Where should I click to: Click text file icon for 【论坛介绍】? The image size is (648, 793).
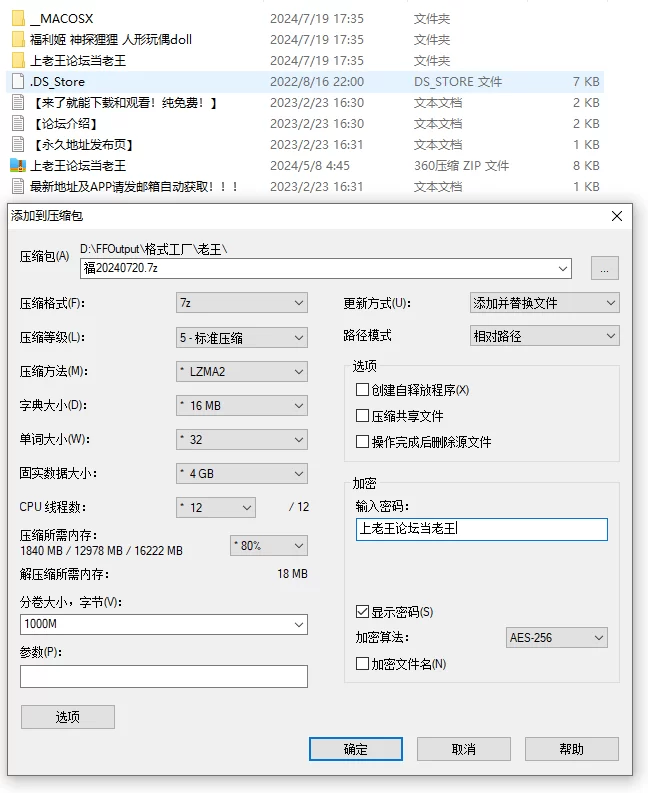[x=18, y=123]
